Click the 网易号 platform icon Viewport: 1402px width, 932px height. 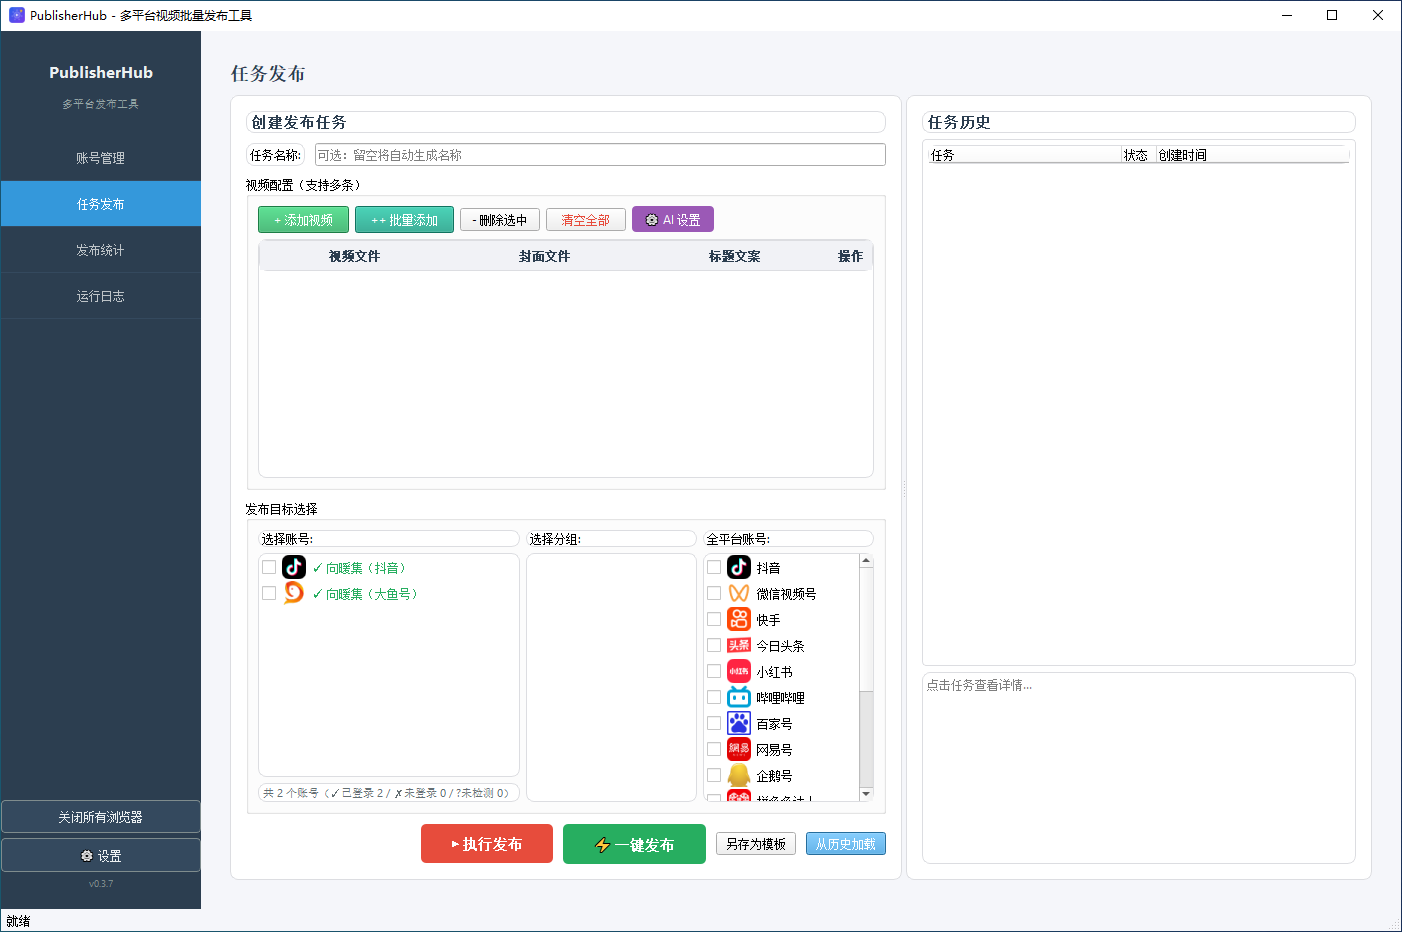(739, 749)
